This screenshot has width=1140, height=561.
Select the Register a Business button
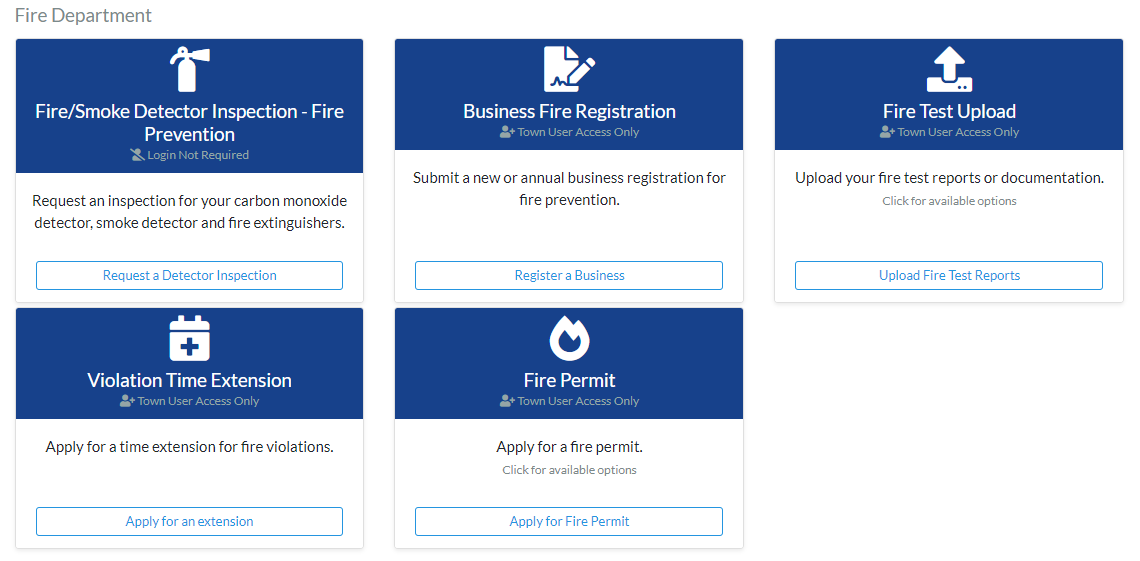(569, 275)
